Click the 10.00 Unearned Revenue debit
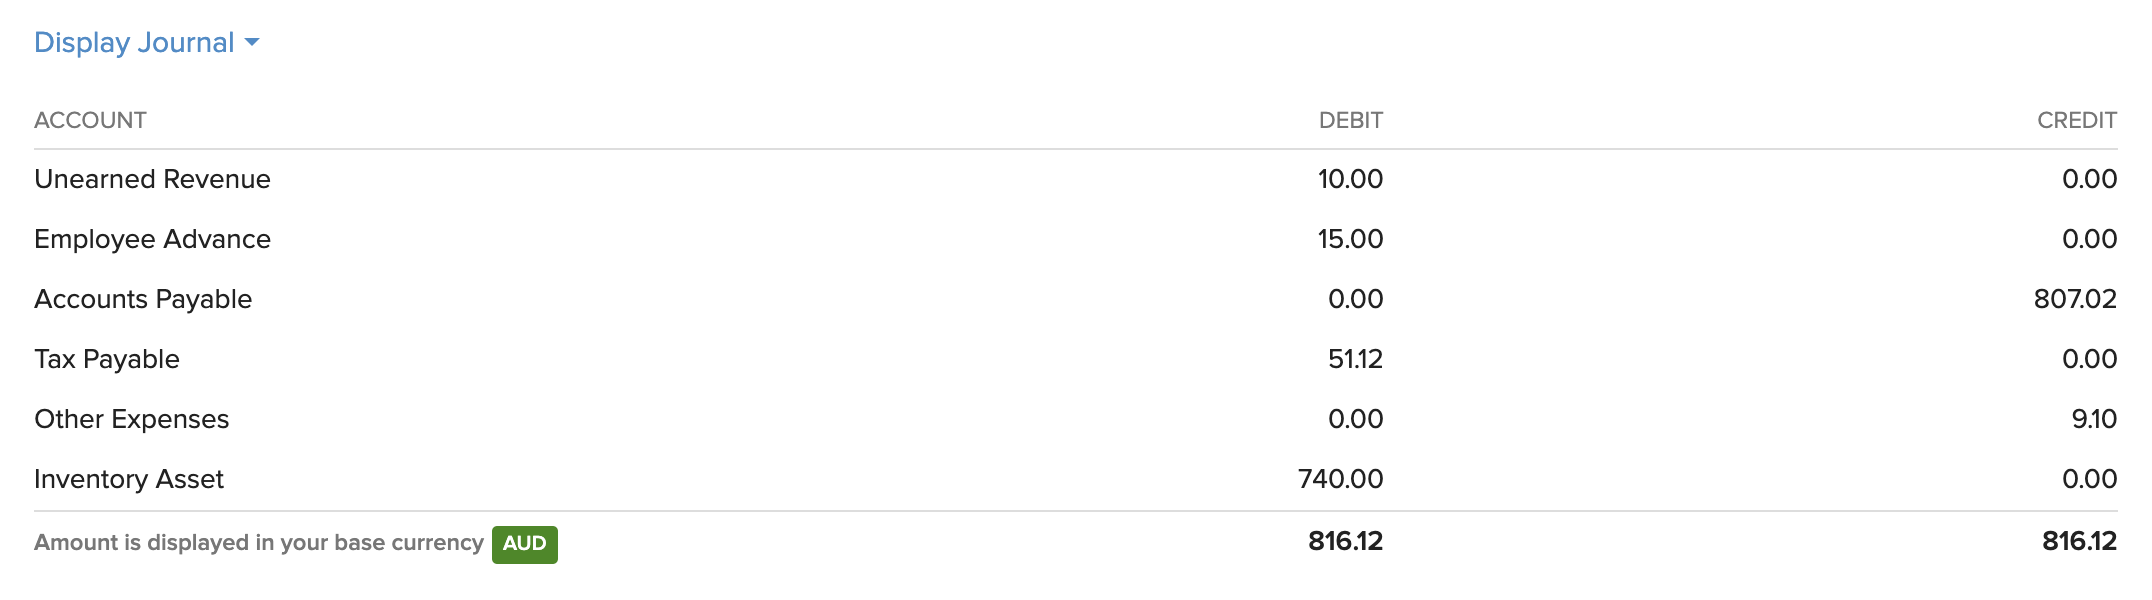This screenshot has width=2152, height=600. (x=1350, y=180)
